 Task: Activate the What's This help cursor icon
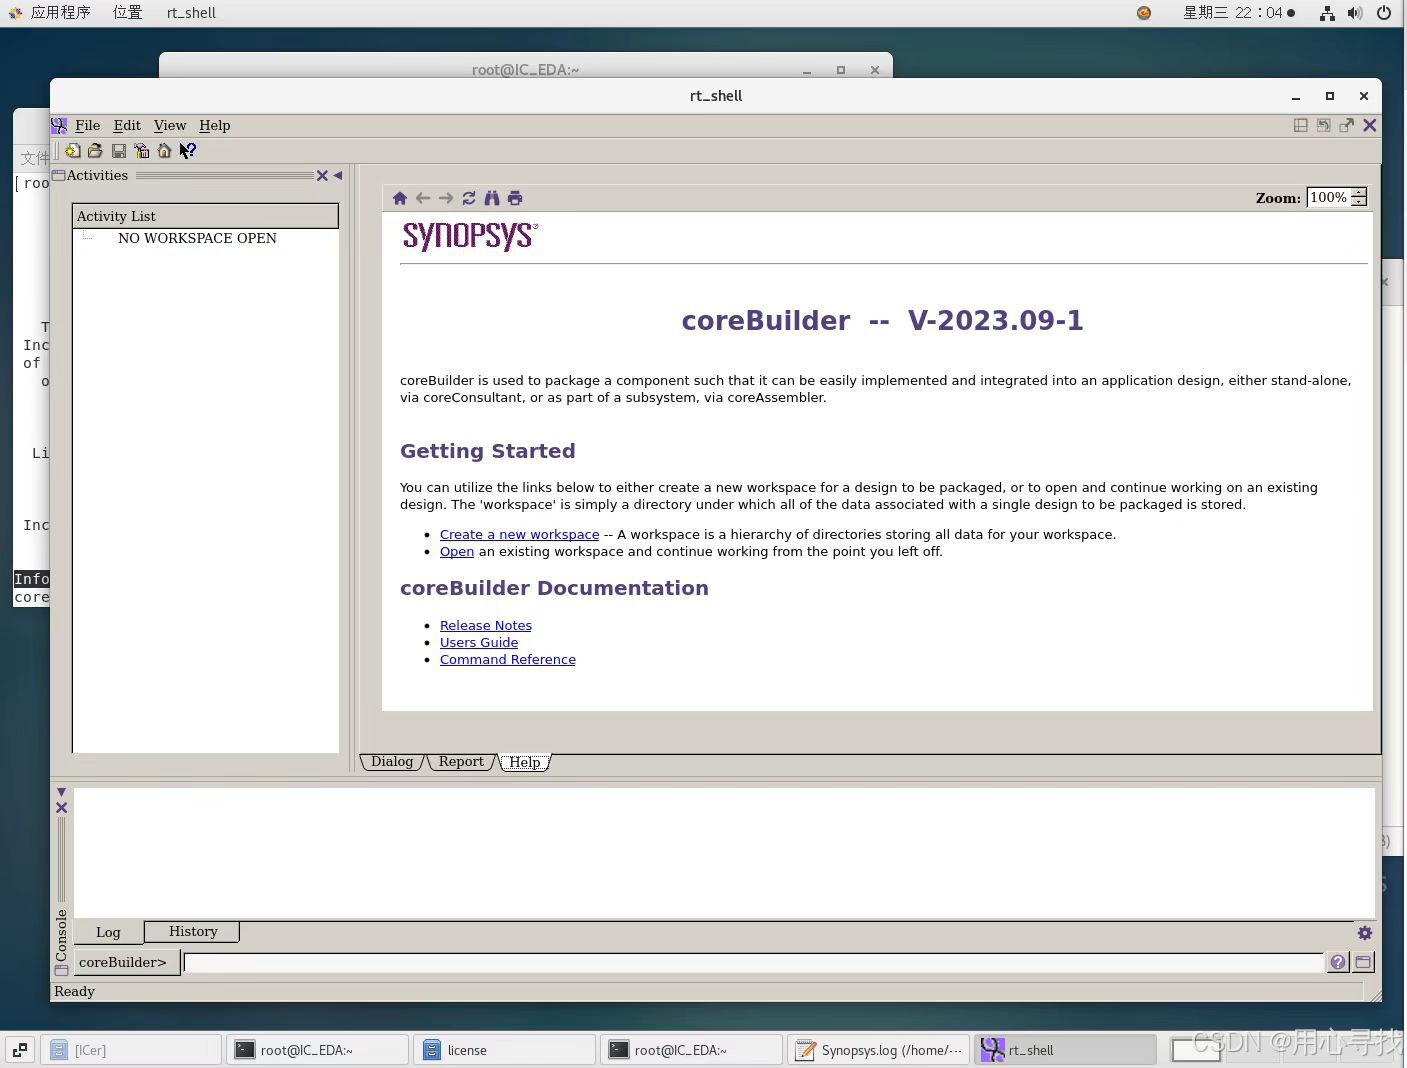coord(188,151)
